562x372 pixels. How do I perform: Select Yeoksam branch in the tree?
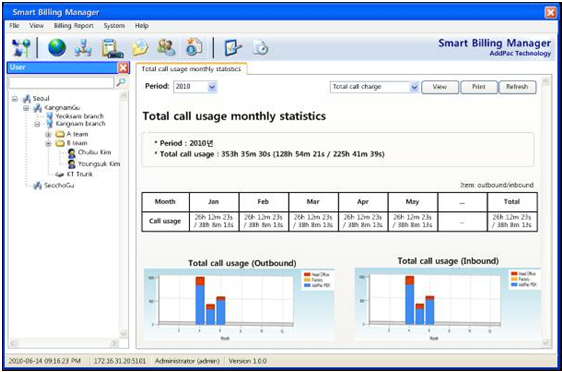coord(80,116)
